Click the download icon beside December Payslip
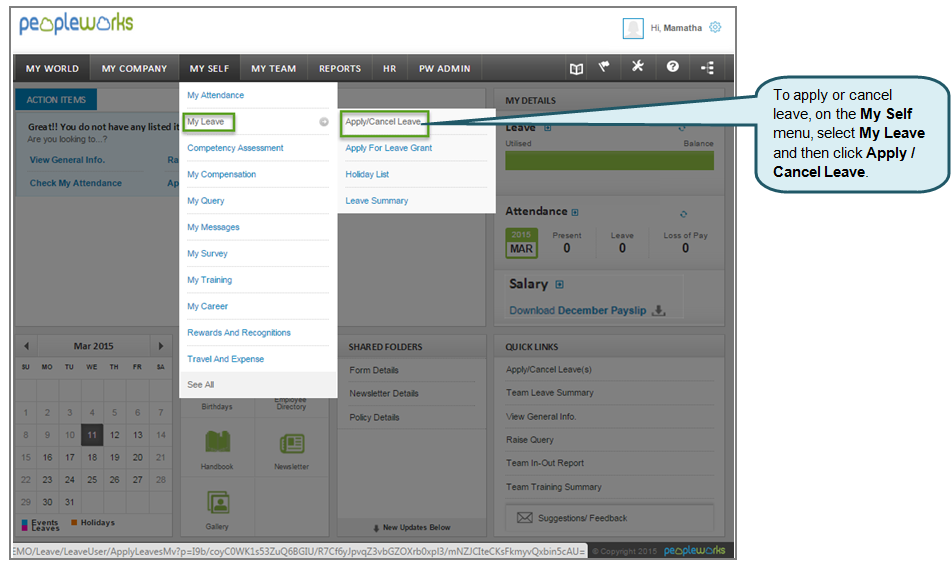Viewport: 952px width, 563px height. pyautogui.click(x=659, y=310)
